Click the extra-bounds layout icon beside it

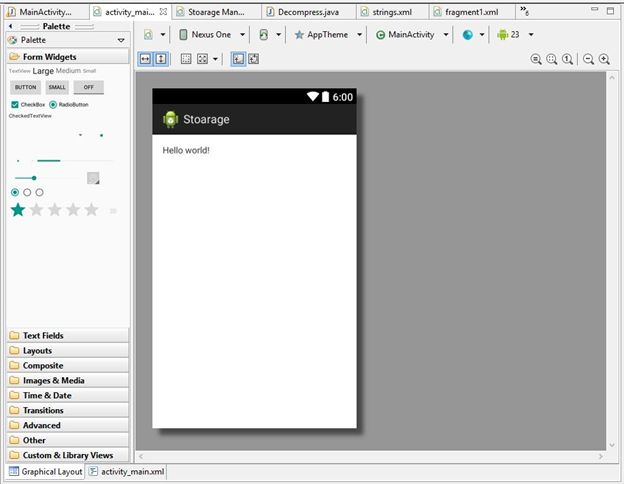[x=254, y=59]
